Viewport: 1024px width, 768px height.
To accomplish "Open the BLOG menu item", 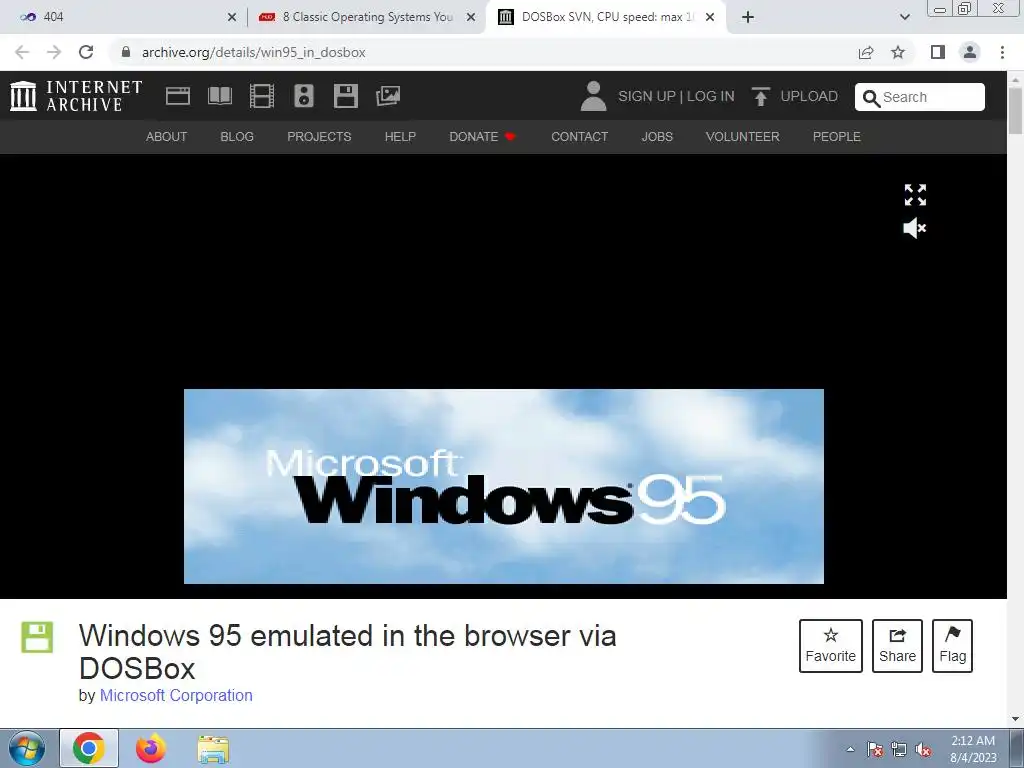I will tap(237, 136).
